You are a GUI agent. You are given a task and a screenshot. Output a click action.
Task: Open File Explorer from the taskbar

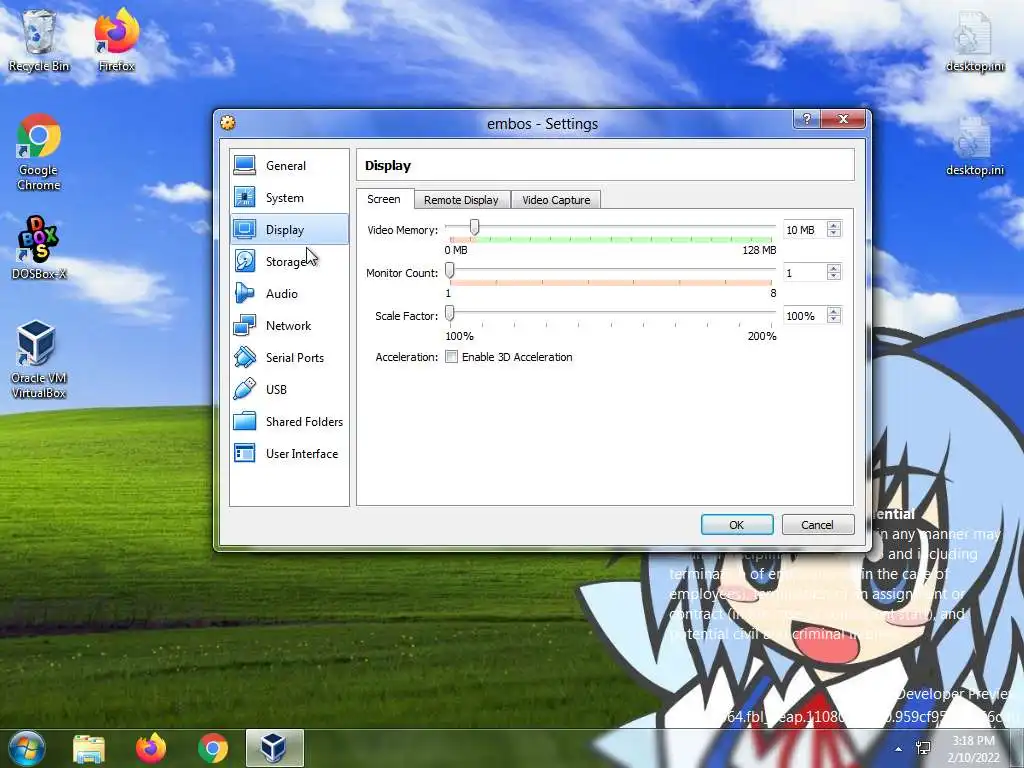(89, 748)
